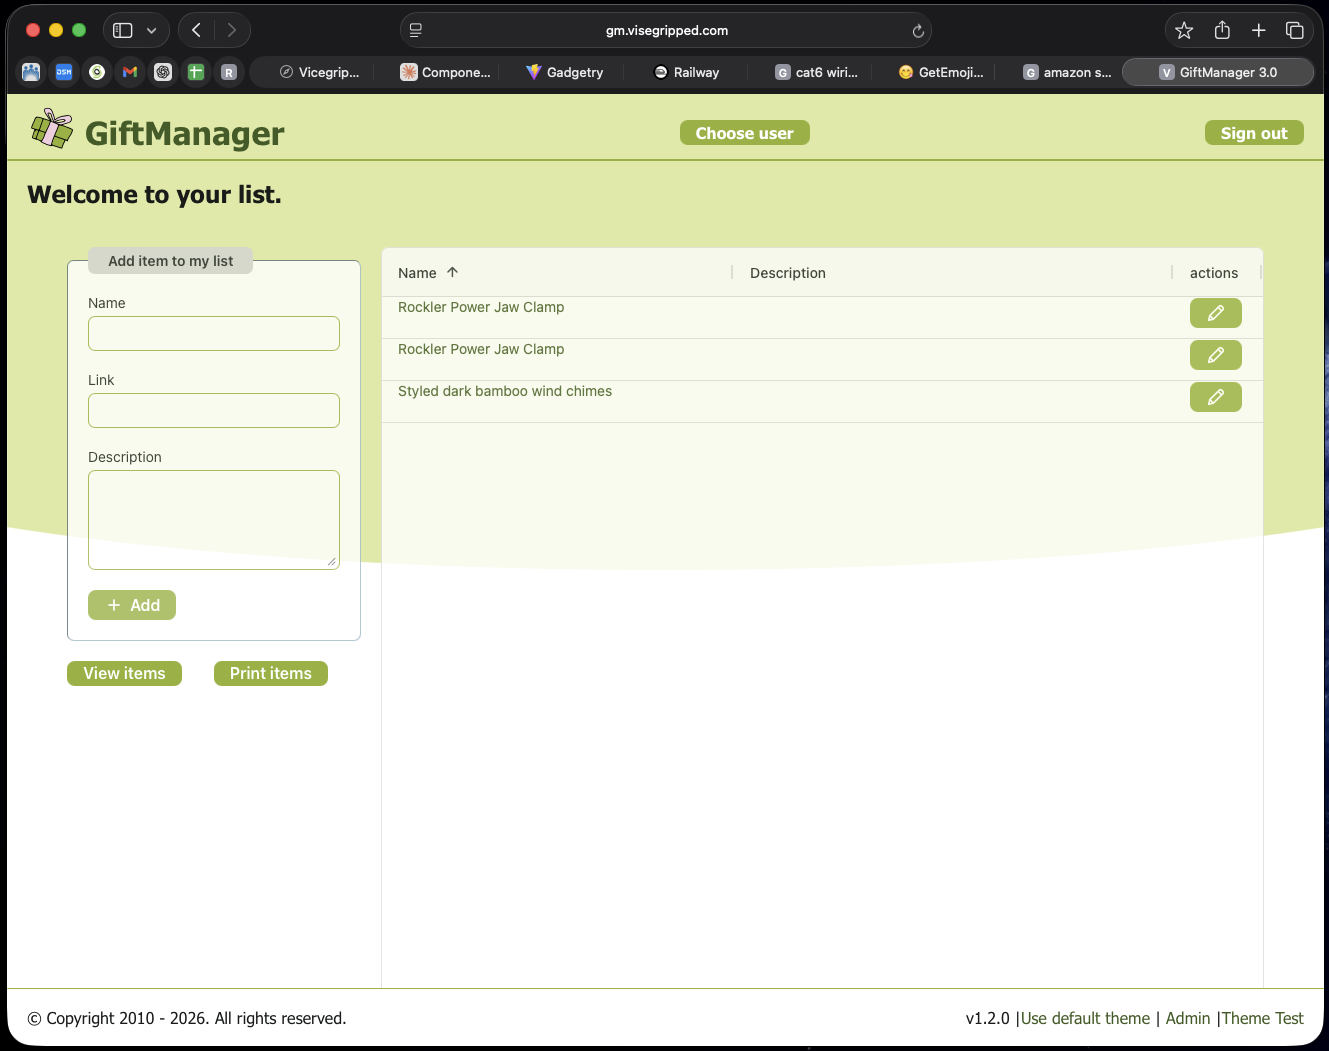Viewport: 1329px width, 1051px height.
Task: Open the pinned ChatGPT tab
Action: (x=163, y=72)
